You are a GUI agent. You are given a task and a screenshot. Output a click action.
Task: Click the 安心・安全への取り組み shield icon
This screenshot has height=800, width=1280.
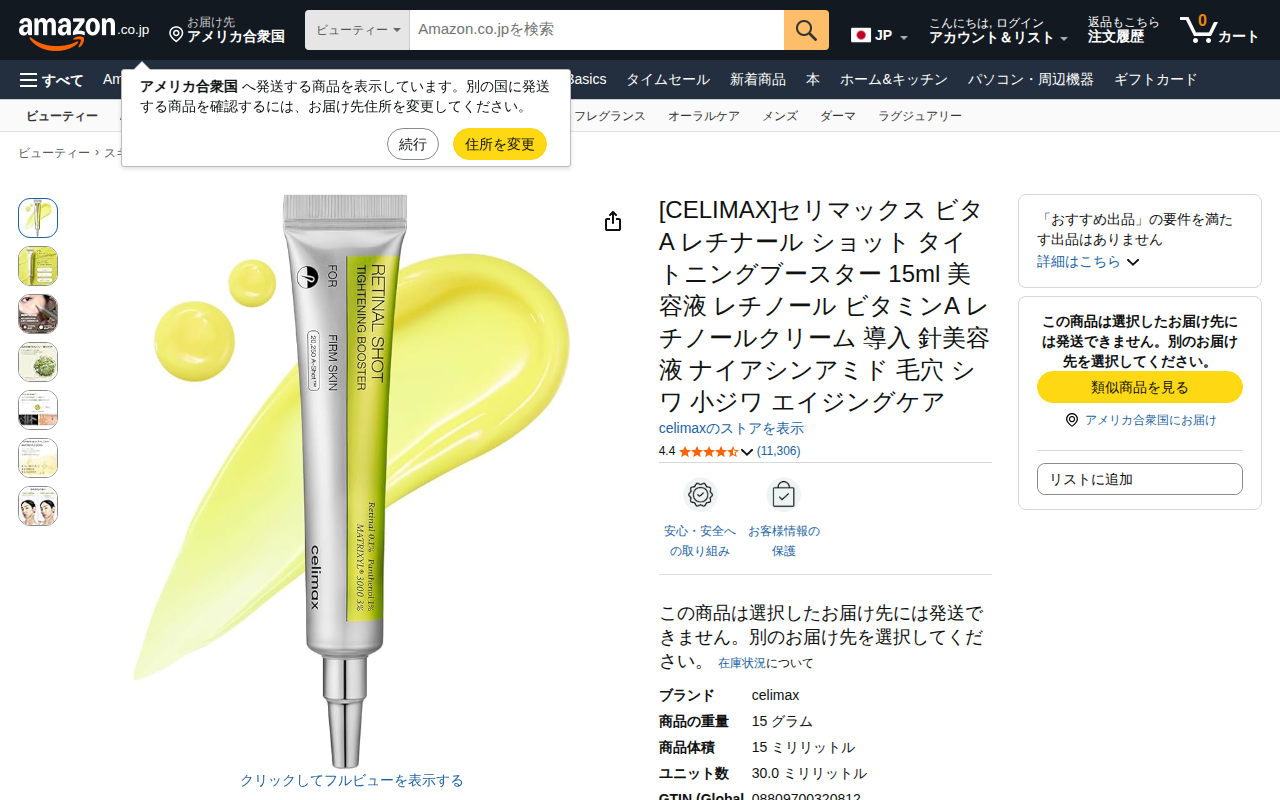pyautogui.click(x=700, y=495)
